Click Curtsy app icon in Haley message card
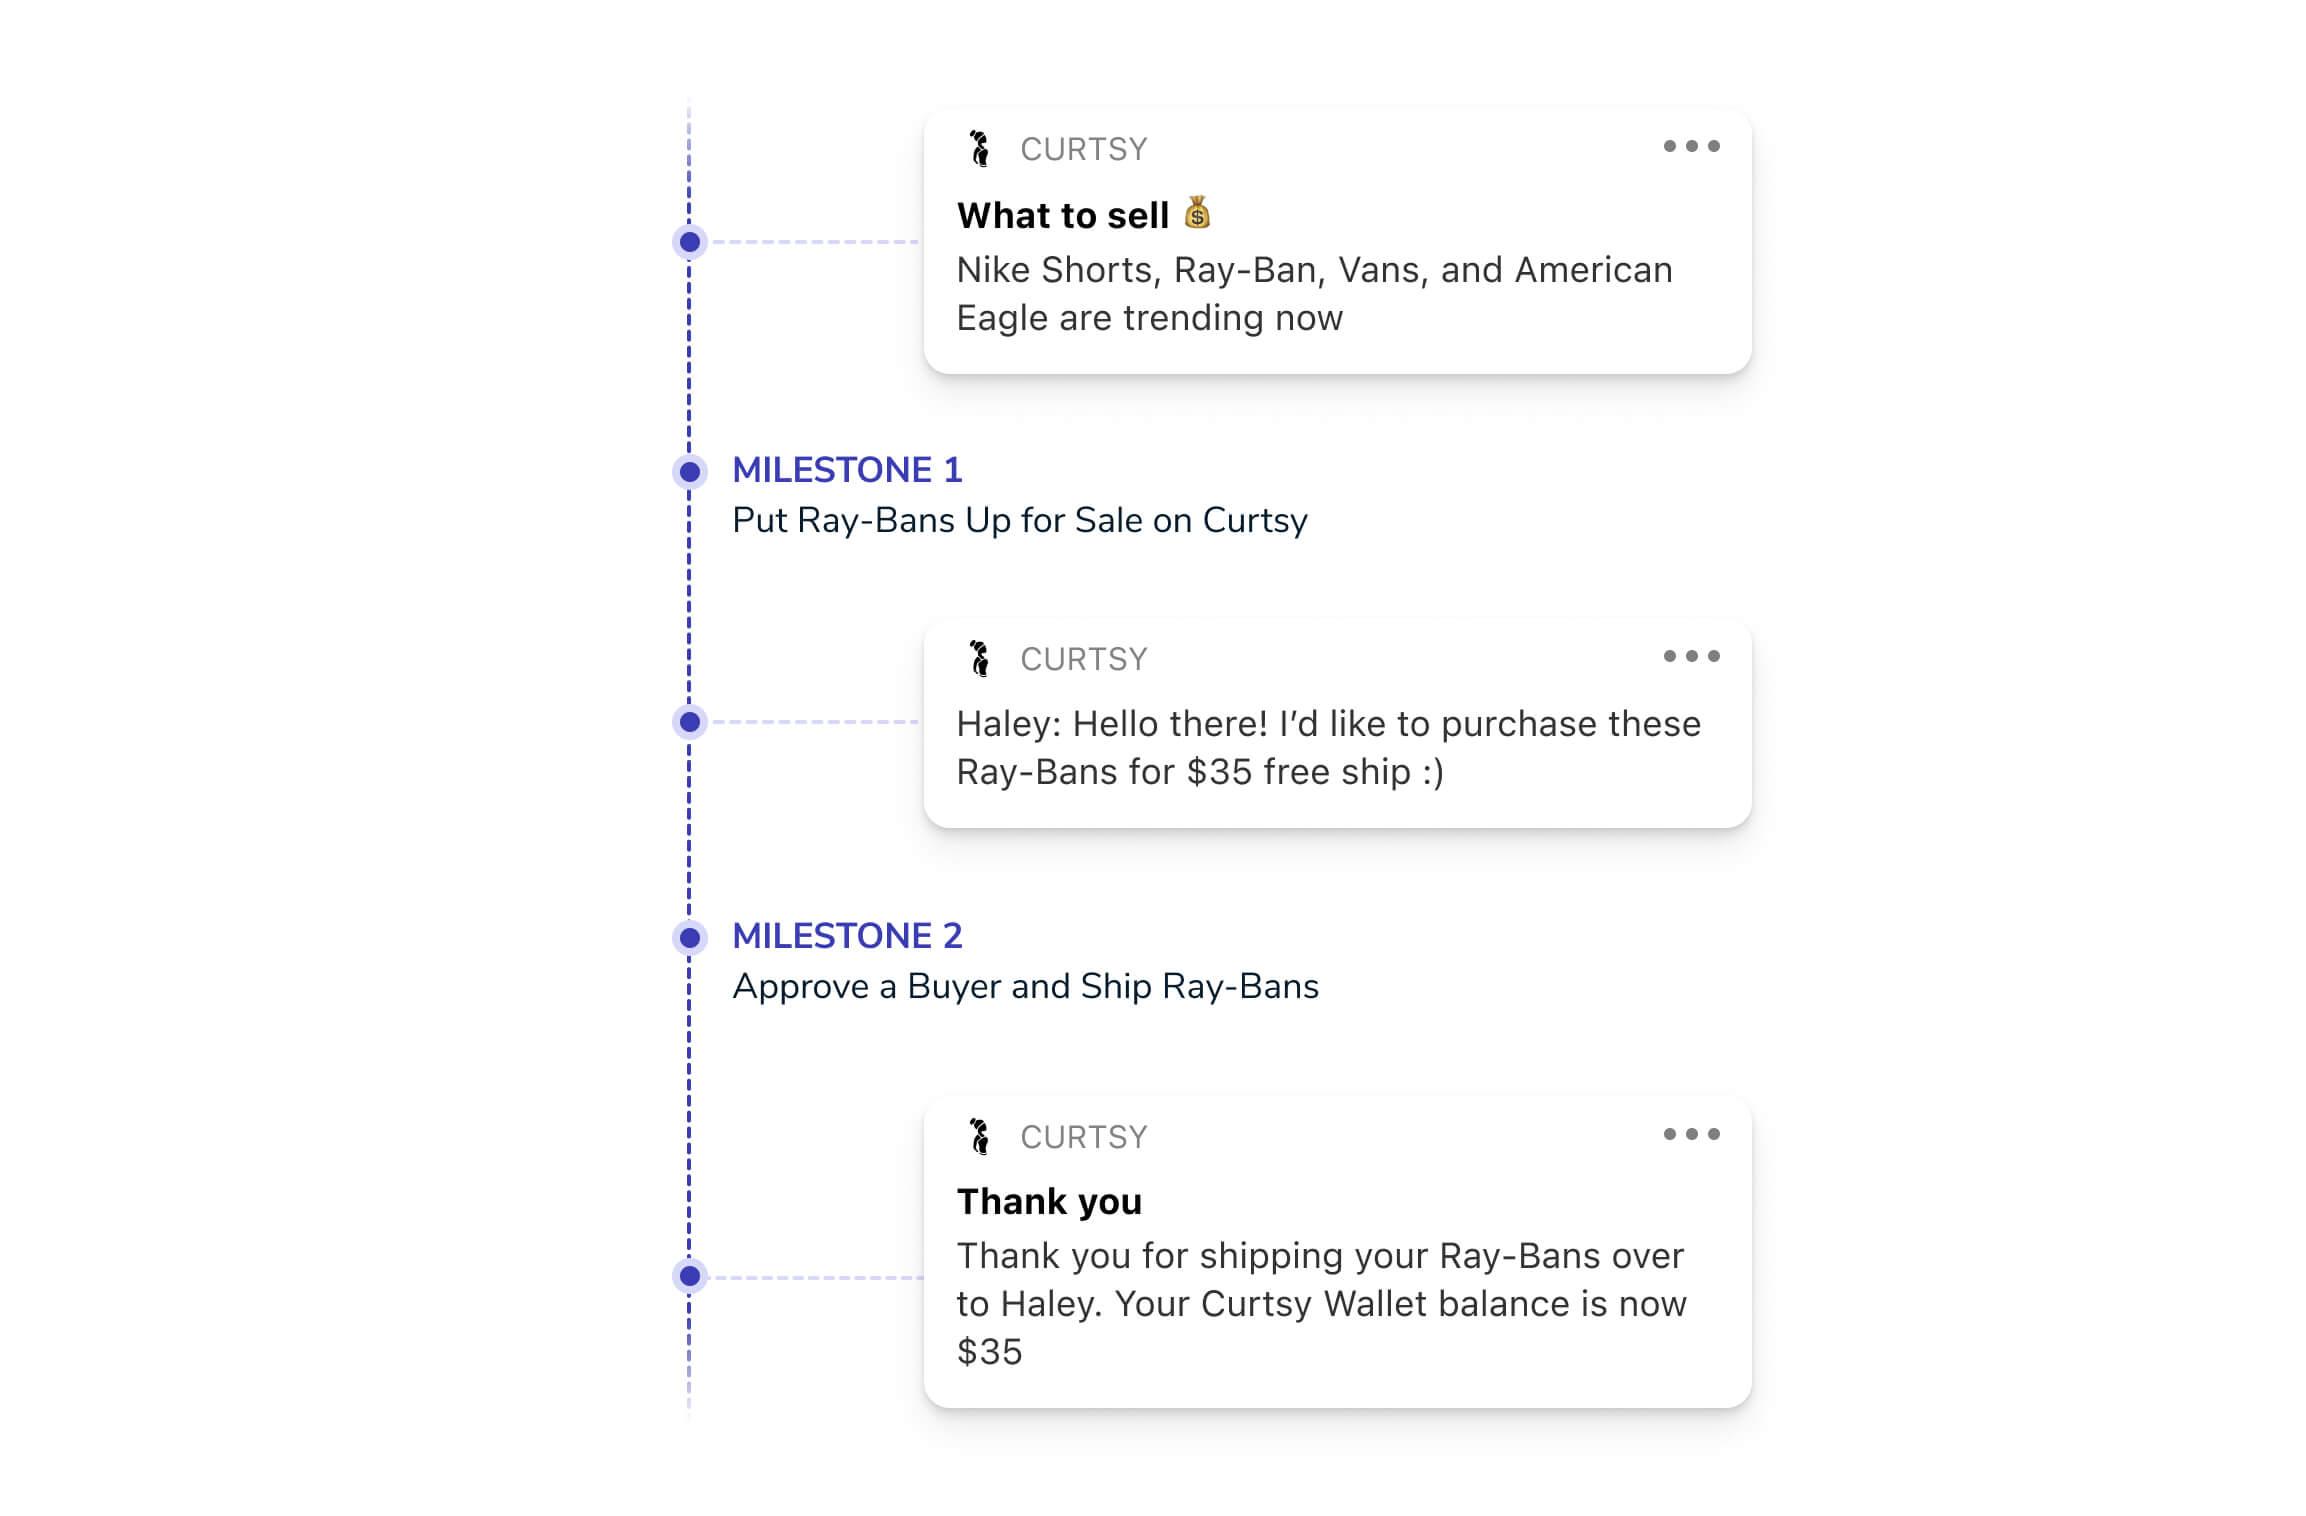Image resolution: width=2306 pixels, height=1516 pixels. coord(980,658)
